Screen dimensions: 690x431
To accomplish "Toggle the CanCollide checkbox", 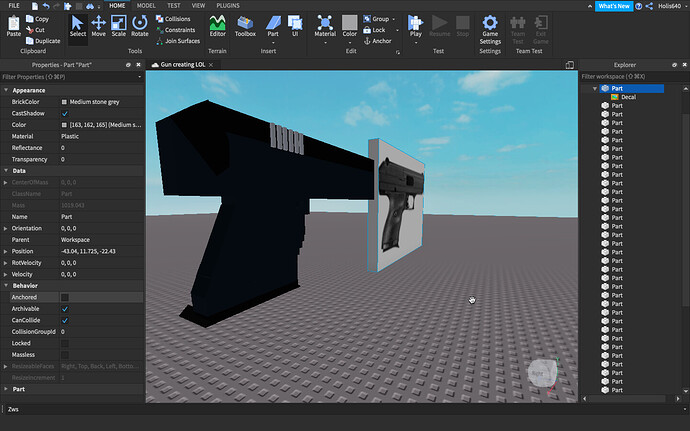I will tap(65, 320).
